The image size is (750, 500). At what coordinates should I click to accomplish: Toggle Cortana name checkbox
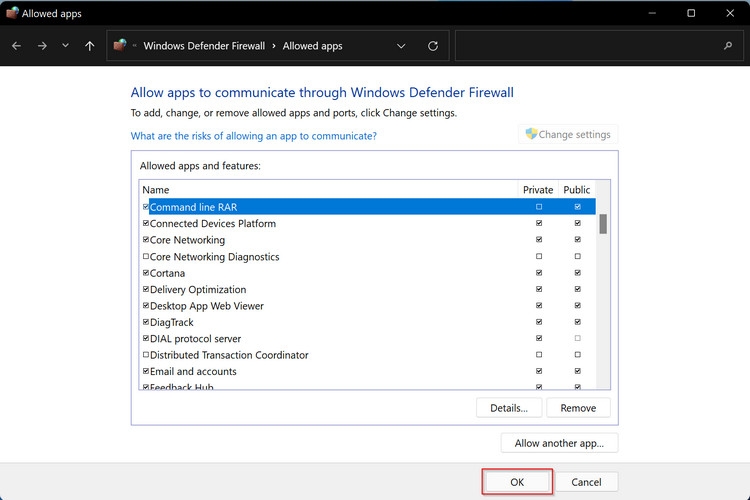[x=146, y=273]
